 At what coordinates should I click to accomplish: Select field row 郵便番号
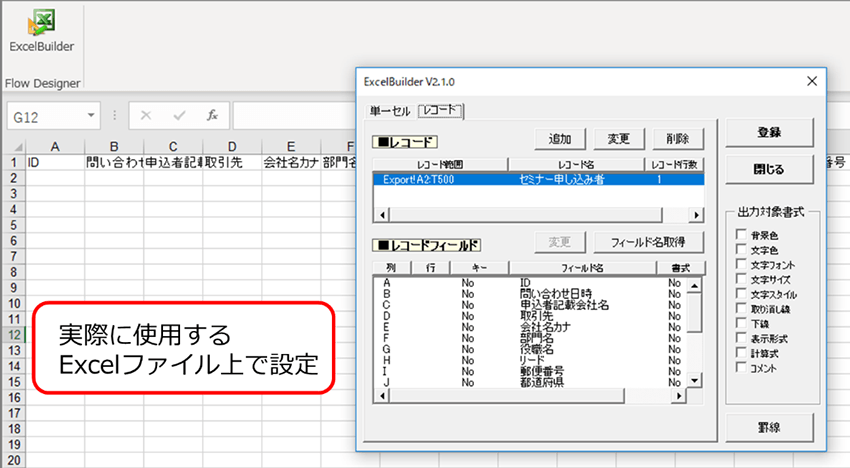tap(531, 371)
